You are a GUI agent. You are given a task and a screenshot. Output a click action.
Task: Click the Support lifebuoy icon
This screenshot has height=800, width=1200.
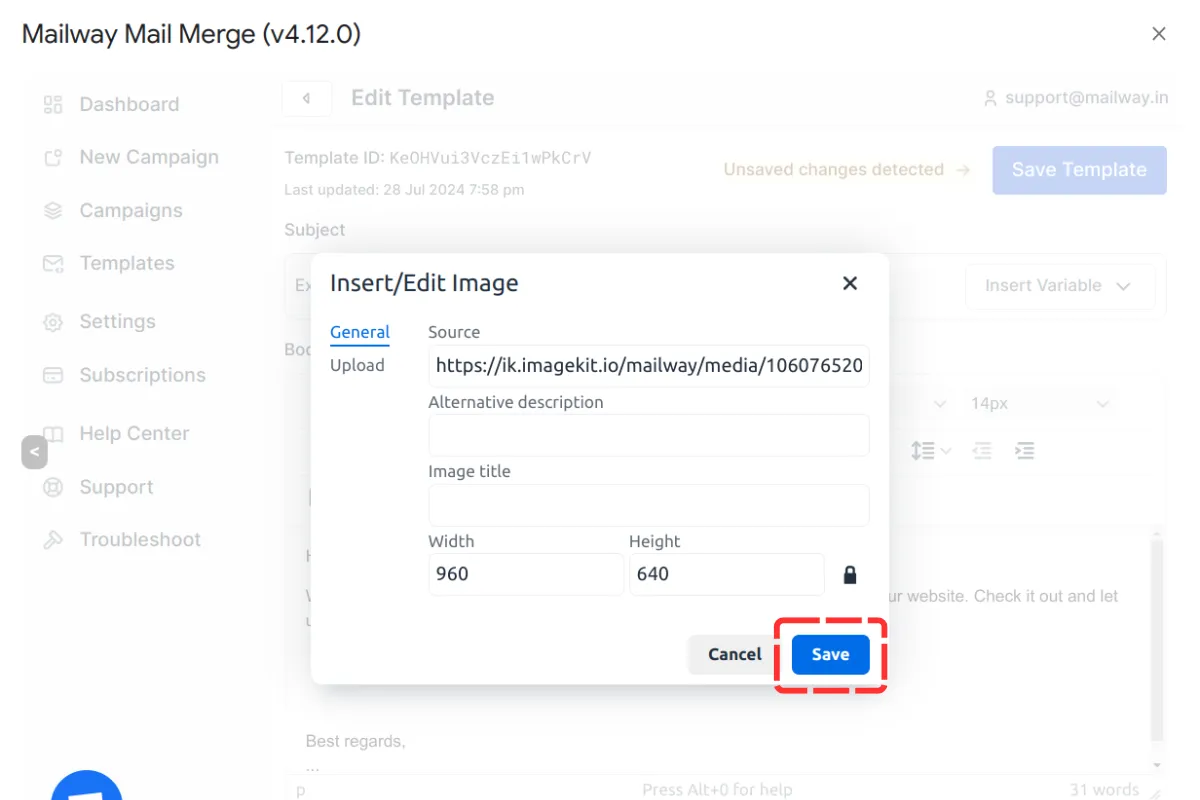[53, 488]
